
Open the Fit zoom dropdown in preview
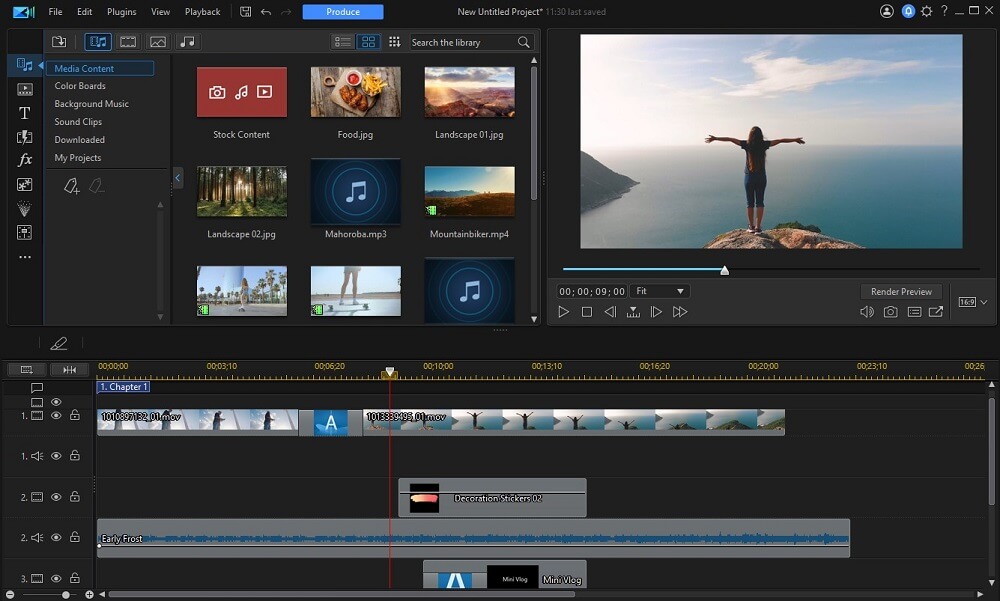[x=660, y=291]
